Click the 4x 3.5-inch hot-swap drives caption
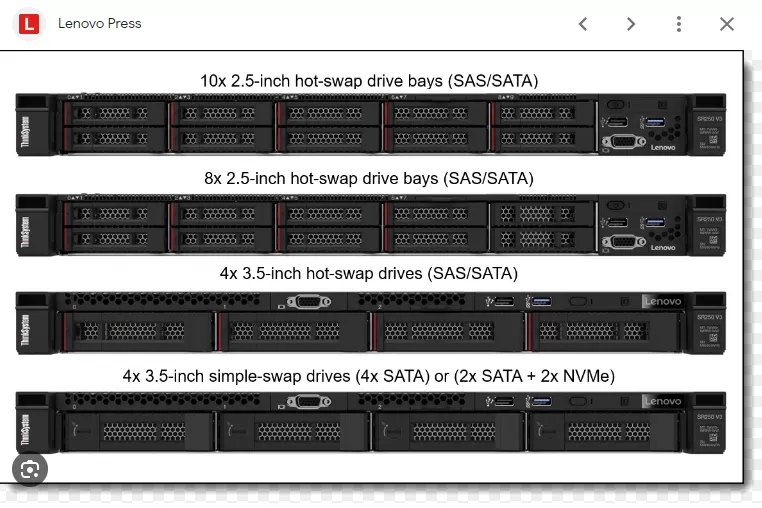 tap(369, 273)
